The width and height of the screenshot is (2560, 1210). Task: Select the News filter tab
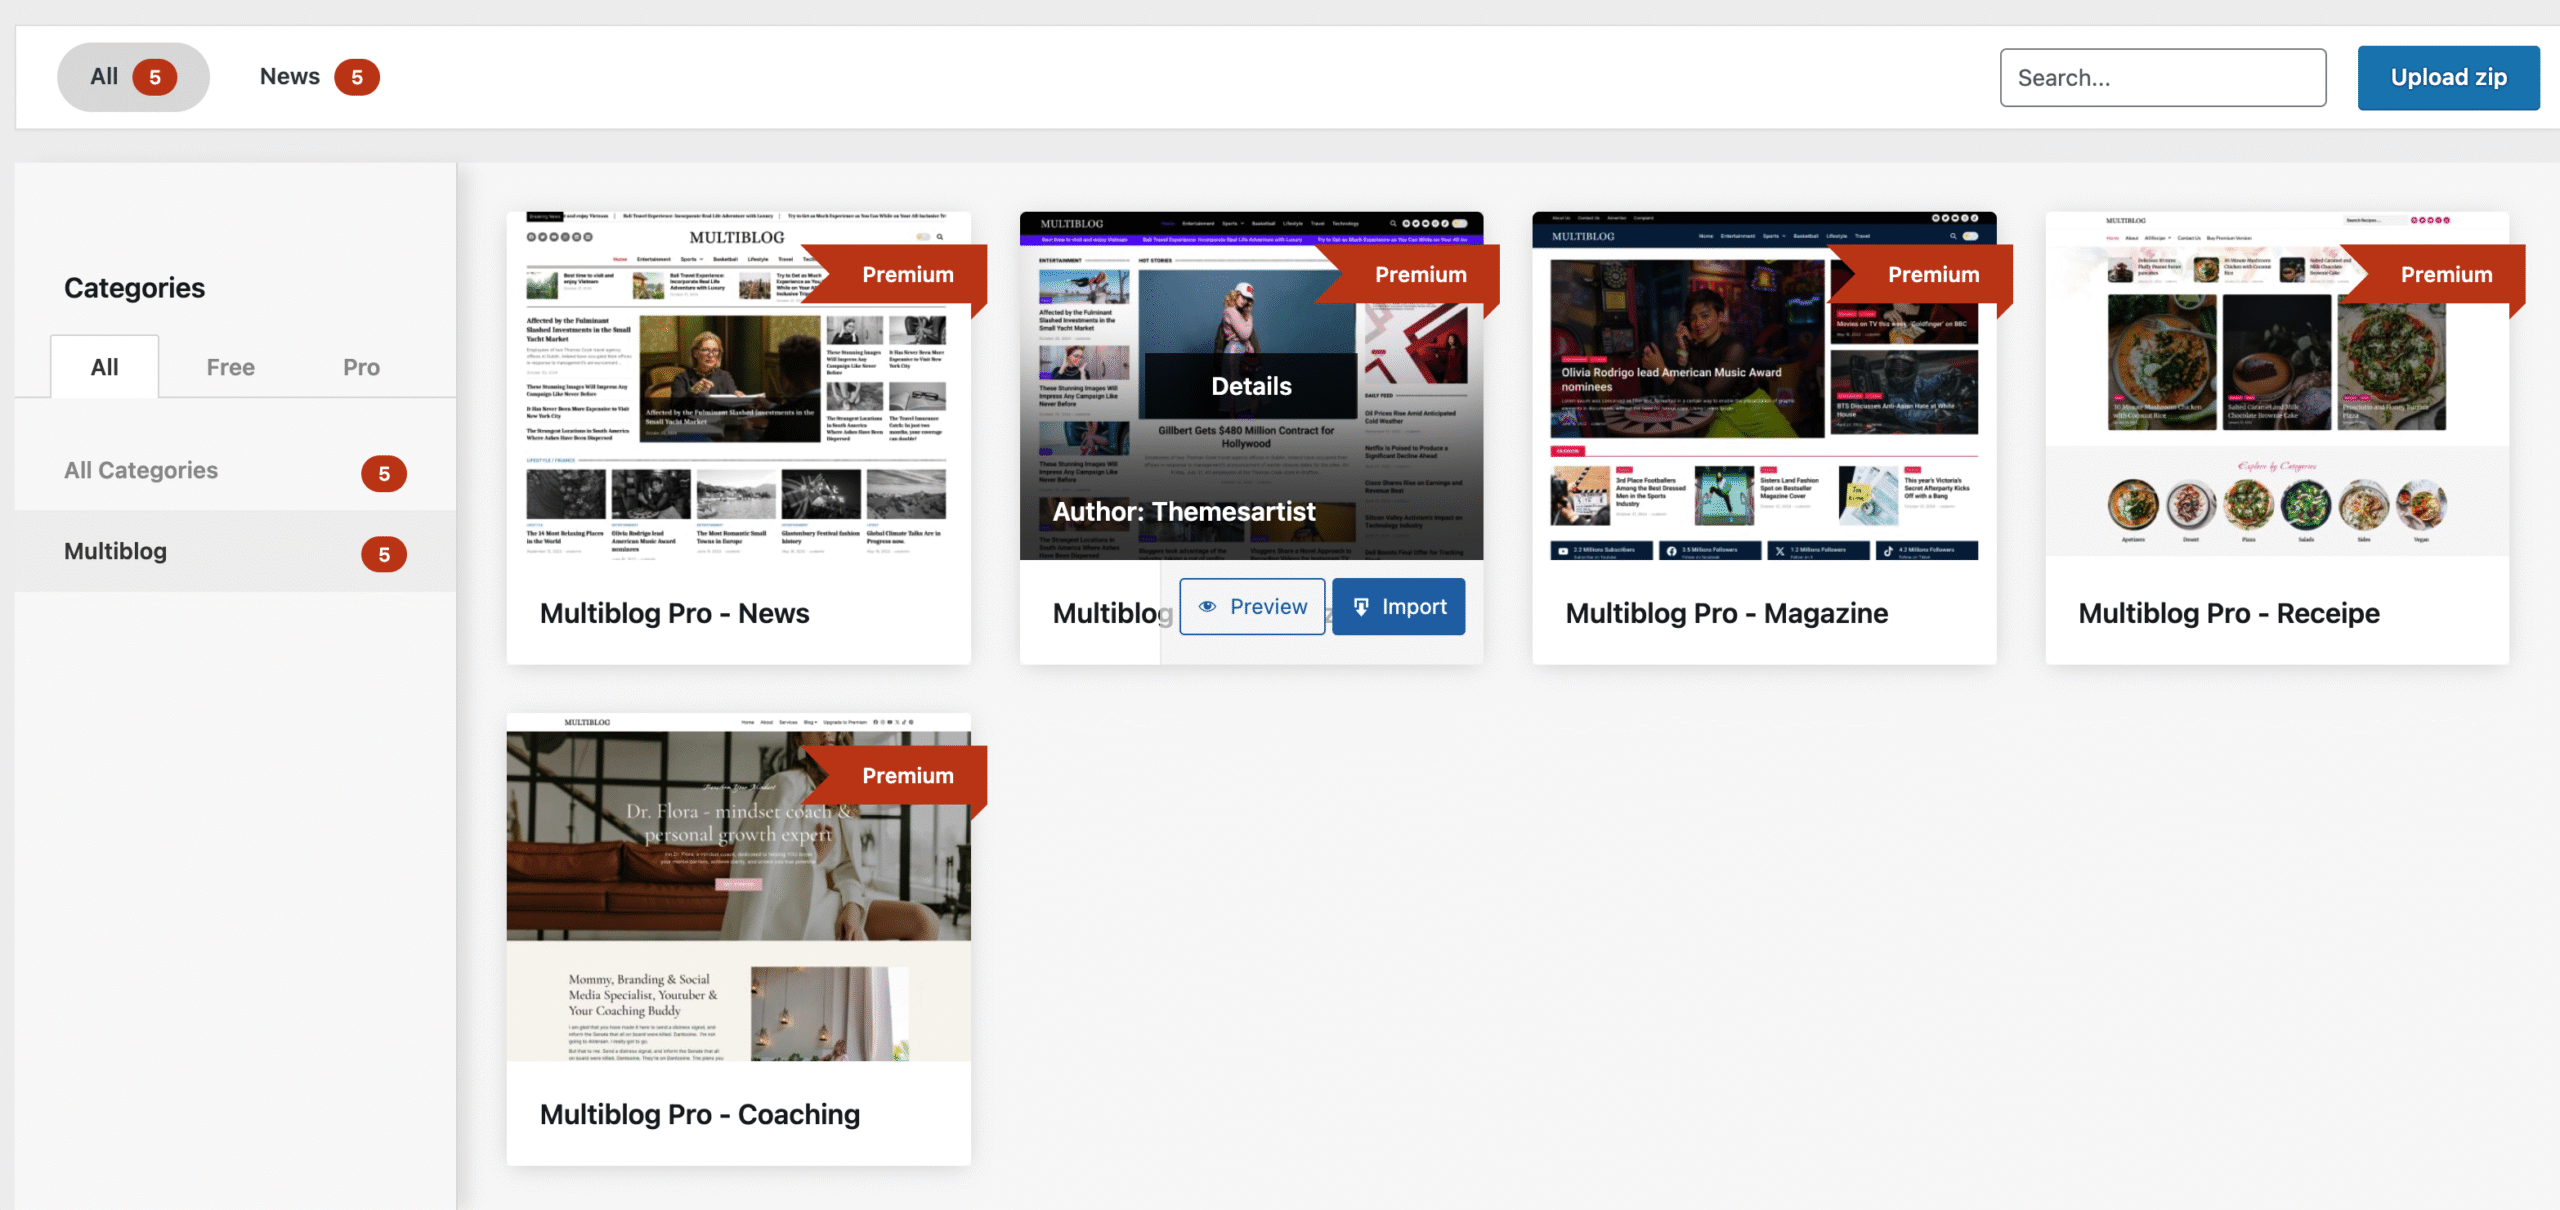(319, 77)
